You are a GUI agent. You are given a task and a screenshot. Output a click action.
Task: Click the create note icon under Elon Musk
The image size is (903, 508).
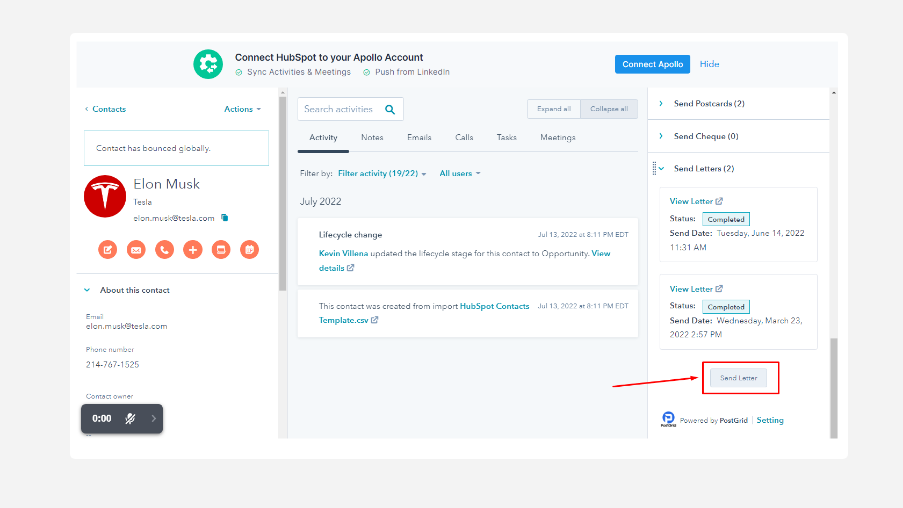tap(107, 249)
